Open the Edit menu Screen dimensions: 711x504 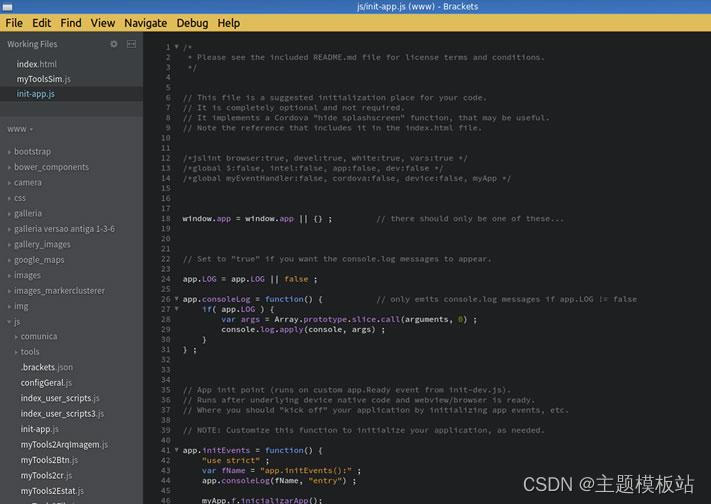point(42,23)
